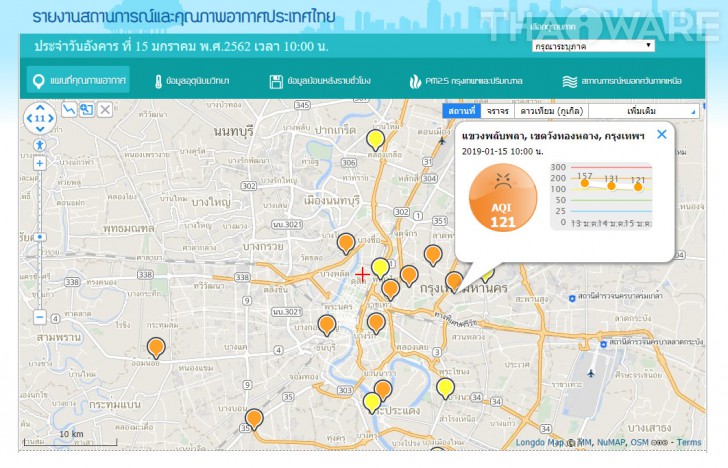Click the orange marker above พระประแดง

383,389
